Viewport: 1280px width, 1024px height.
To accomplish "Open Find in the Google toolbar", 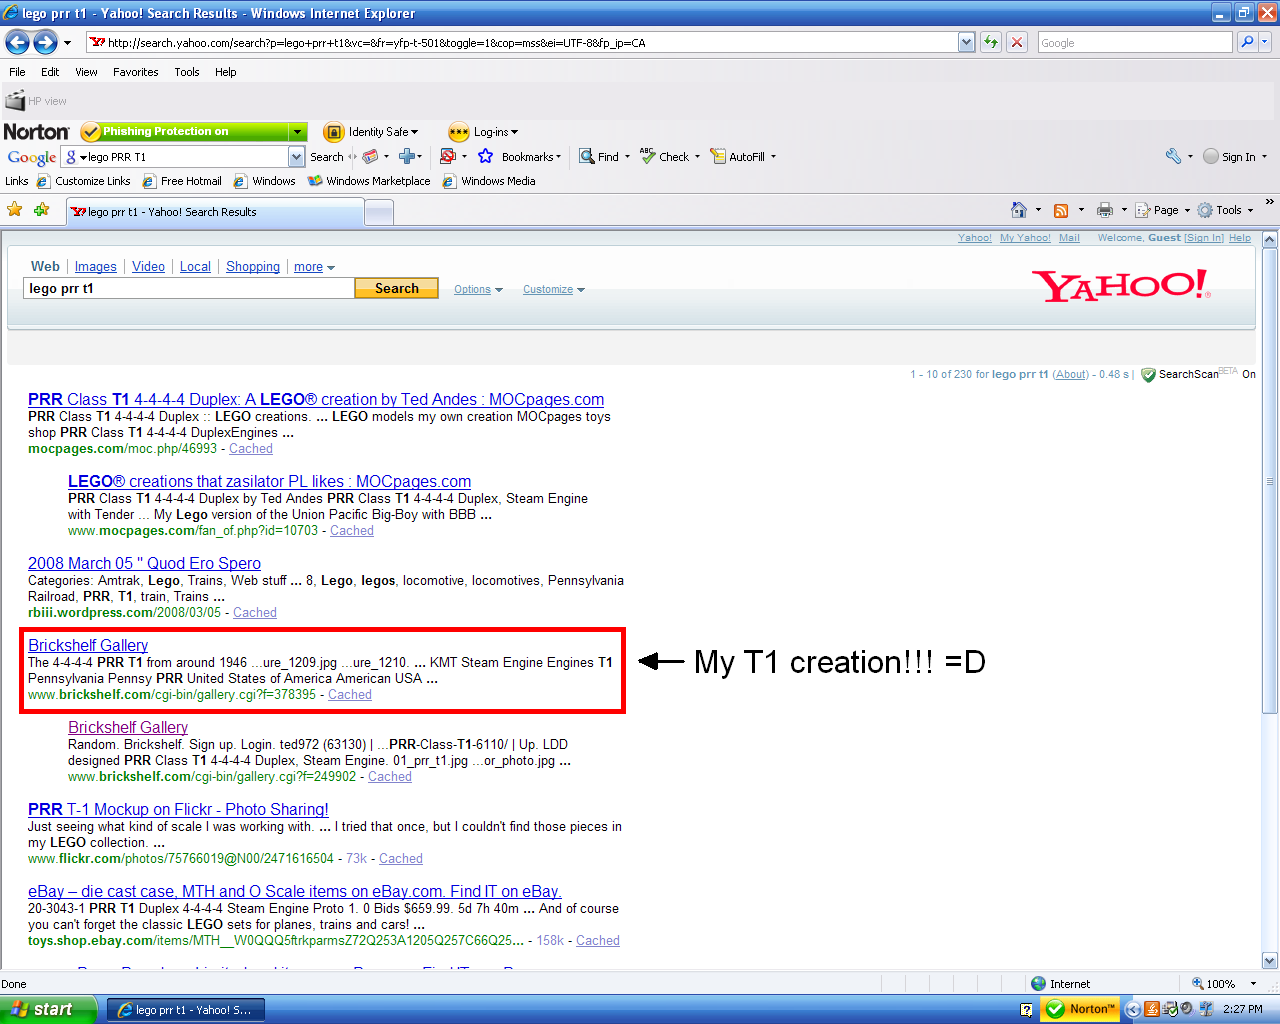I will pyautogui.click(x=599, y=157).
